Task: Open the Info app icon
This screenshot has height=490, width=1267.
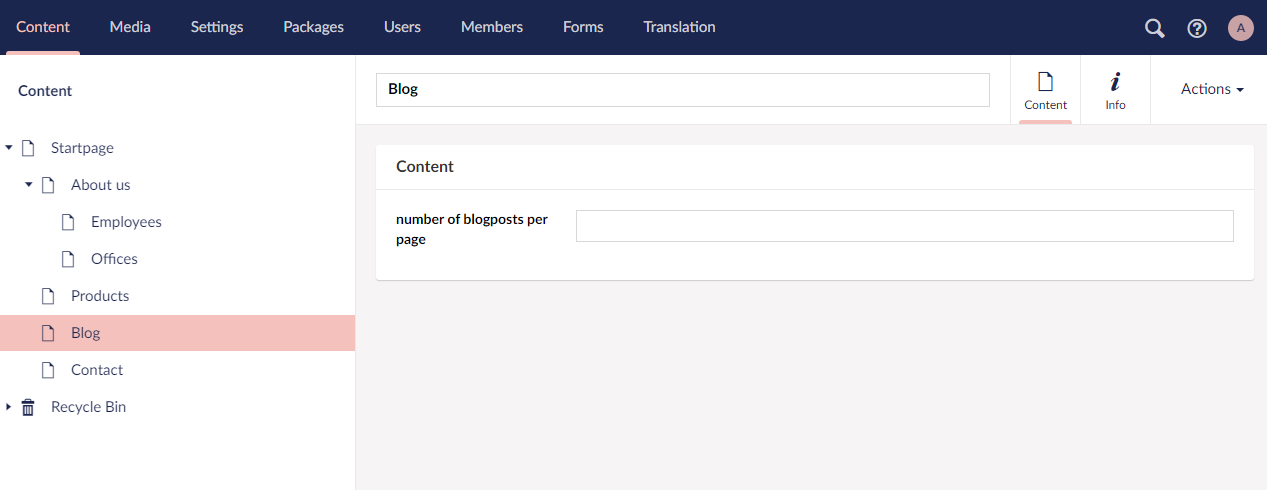Action: 1116,82
